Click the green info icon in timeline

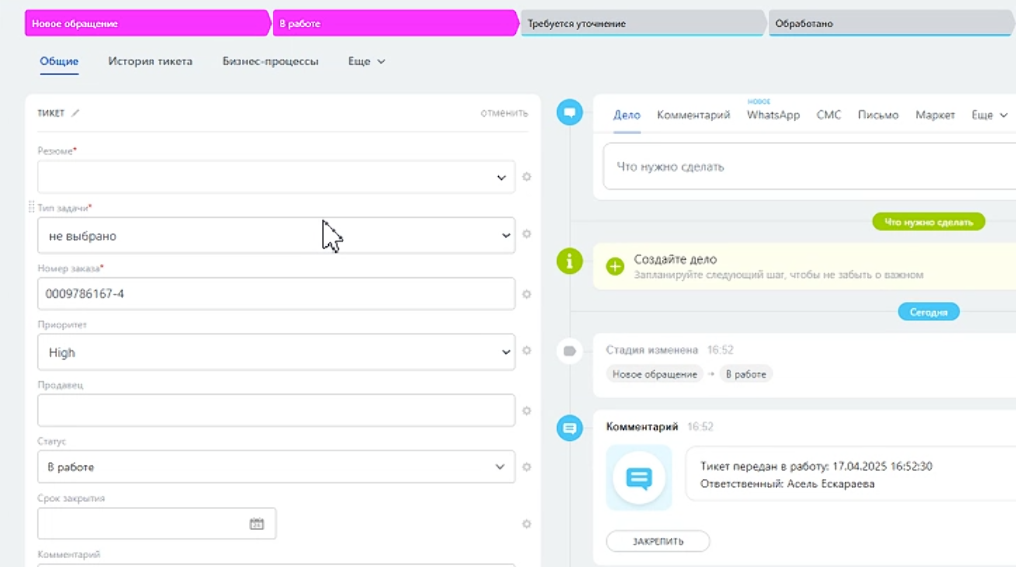tap(569, 262)
